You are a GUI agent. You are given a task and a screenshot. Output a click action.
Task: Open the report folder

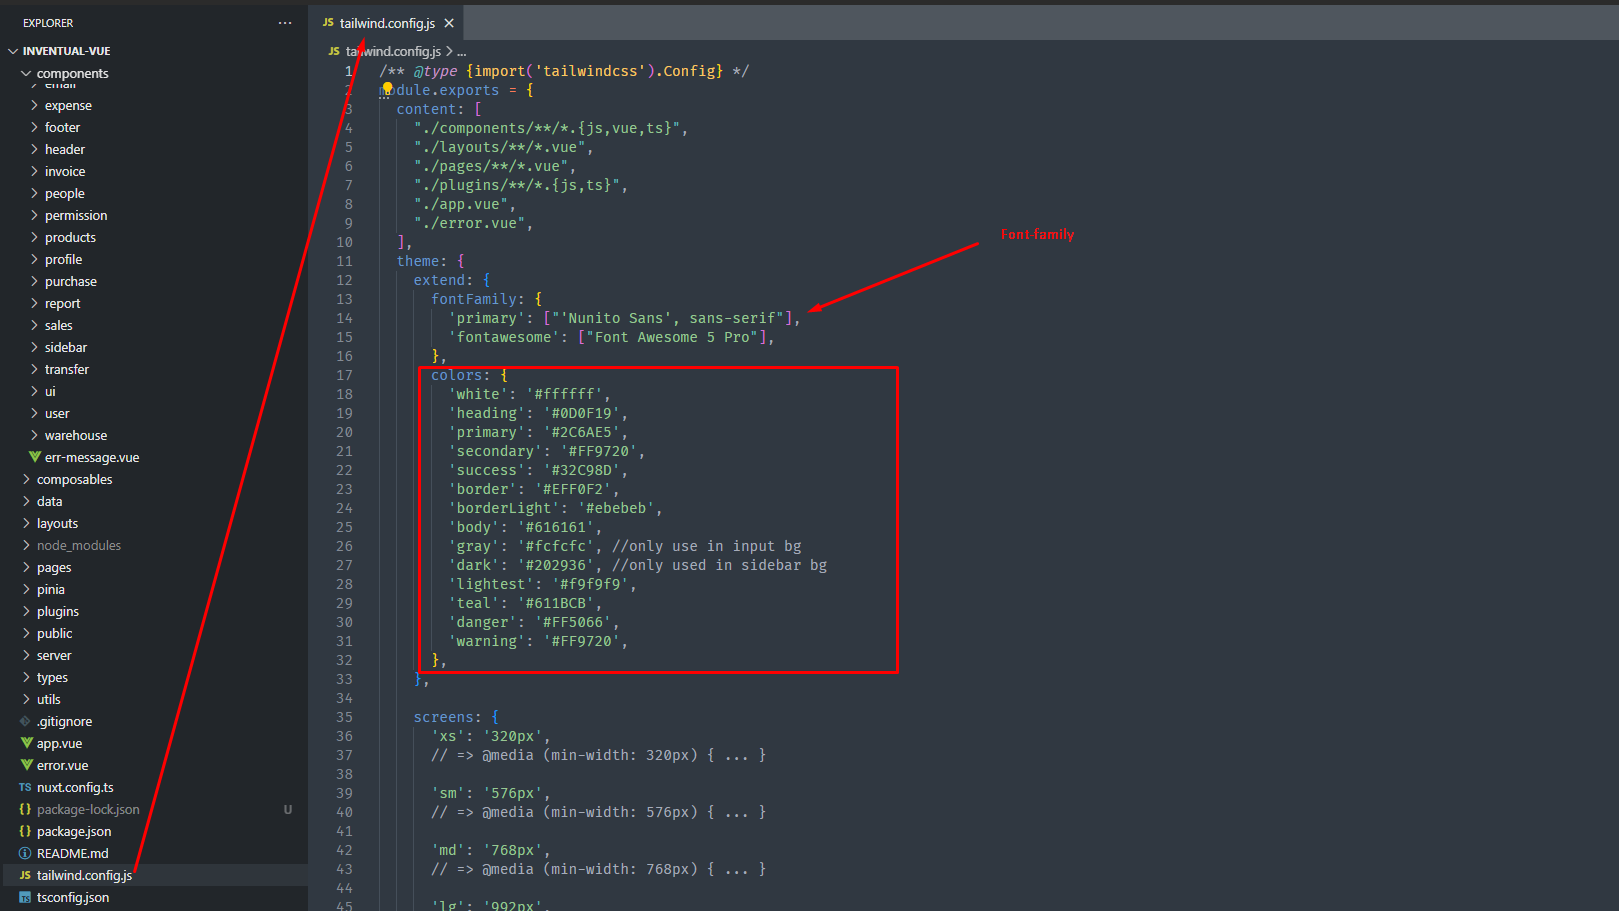(x=62, y=303)
